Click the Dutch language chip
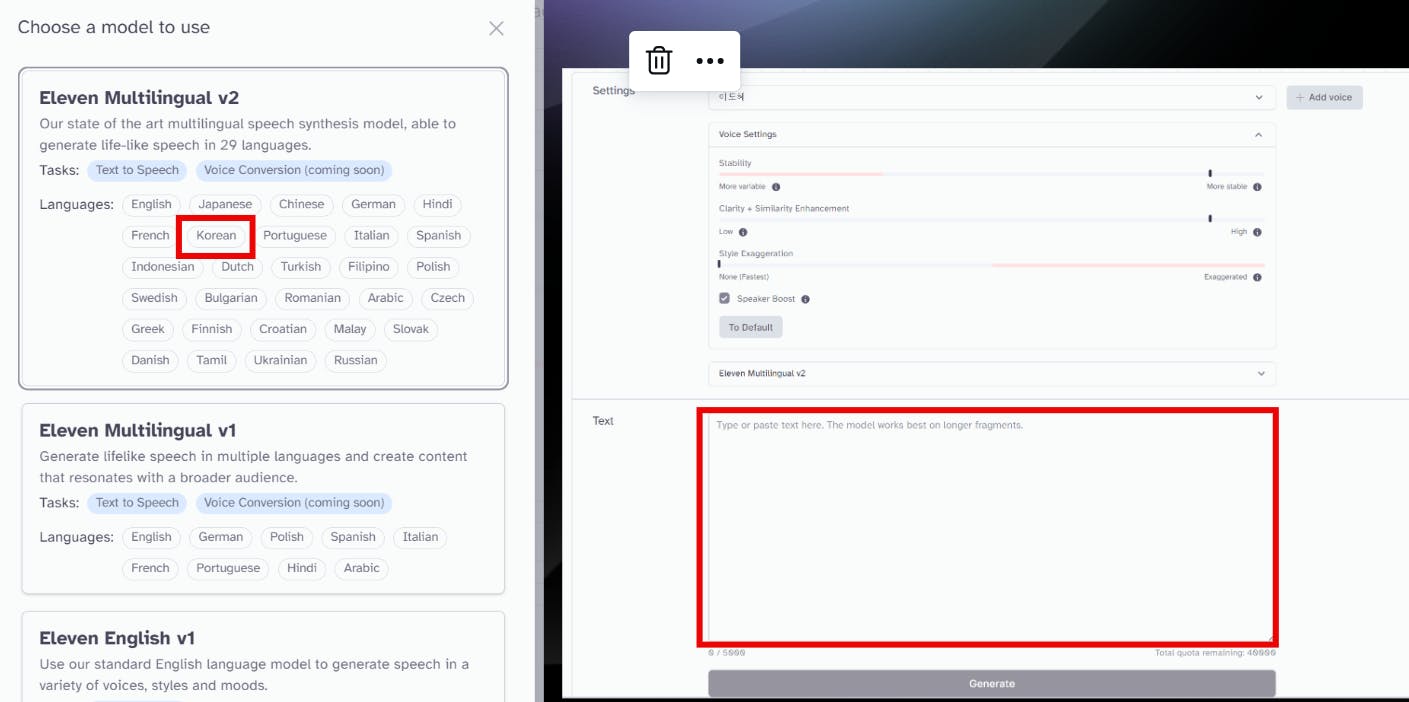This screenshot has width=1409, height=702. pos(238,267)
